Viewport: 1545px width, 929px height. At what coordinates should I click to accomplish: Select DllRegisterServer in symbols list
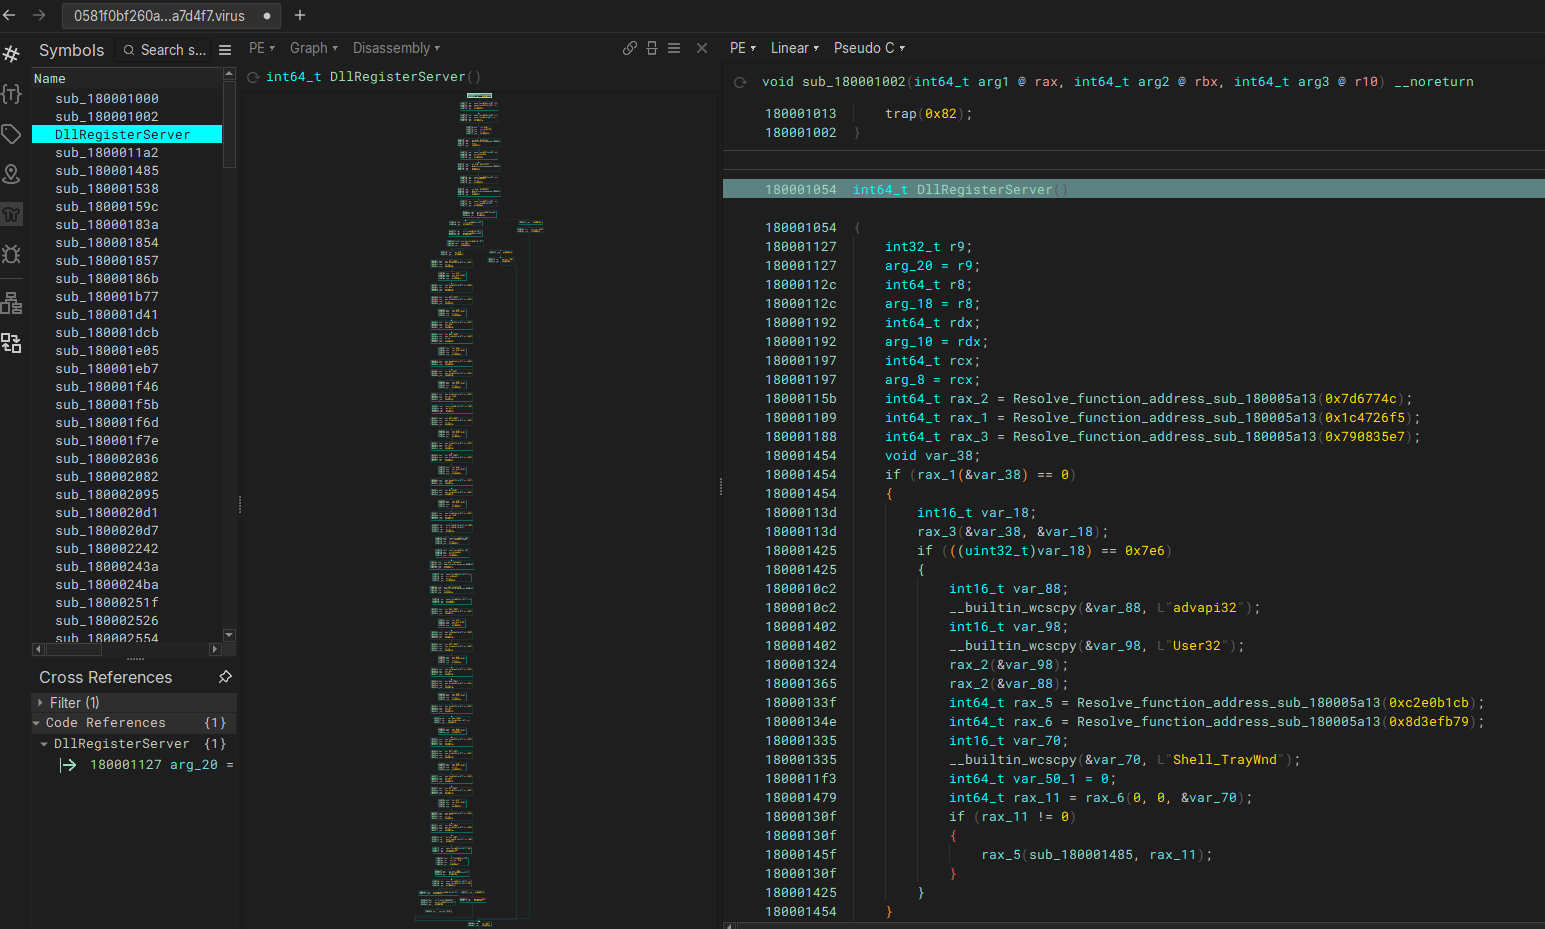tap(127, 135)
